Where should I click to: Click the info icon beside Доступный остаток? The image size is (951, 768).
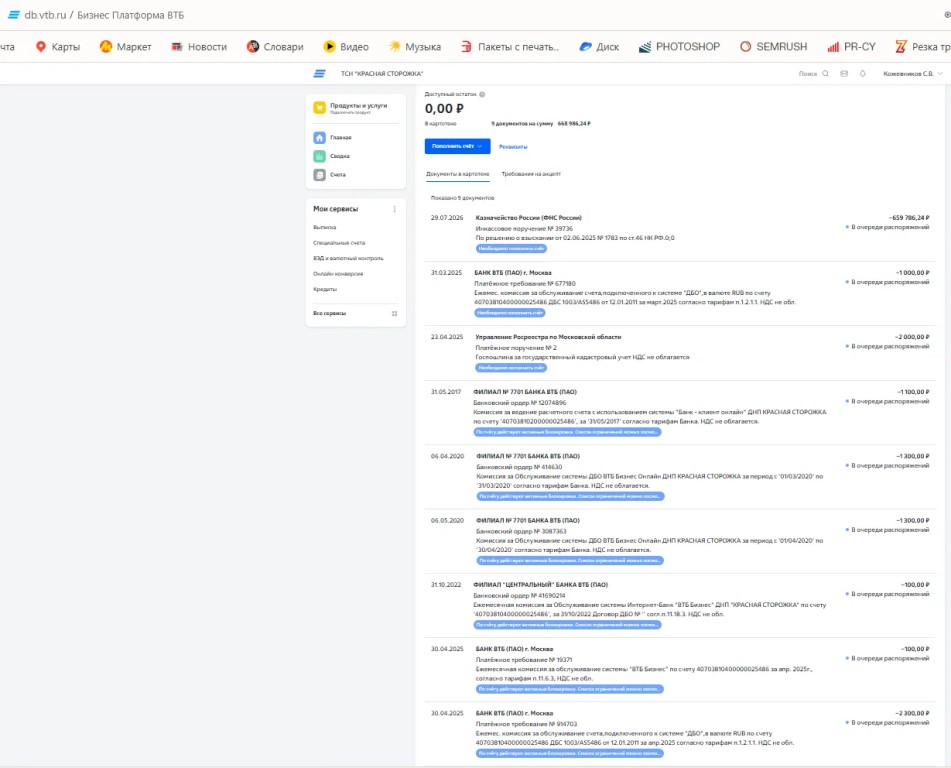pos(482,94)
